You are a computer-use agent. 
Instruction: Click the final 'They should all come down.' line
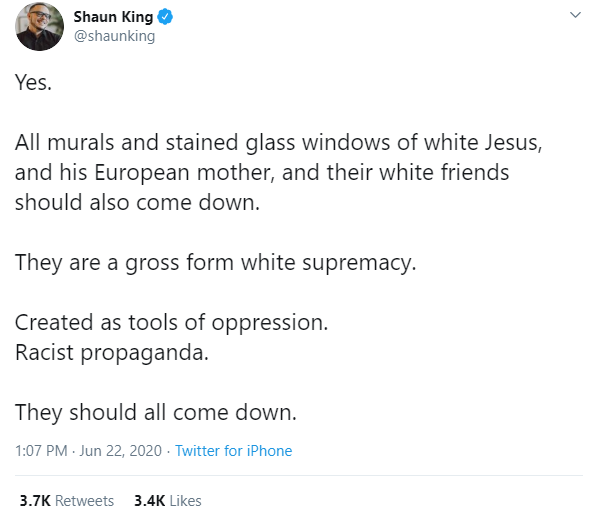(x=156, y=413)
